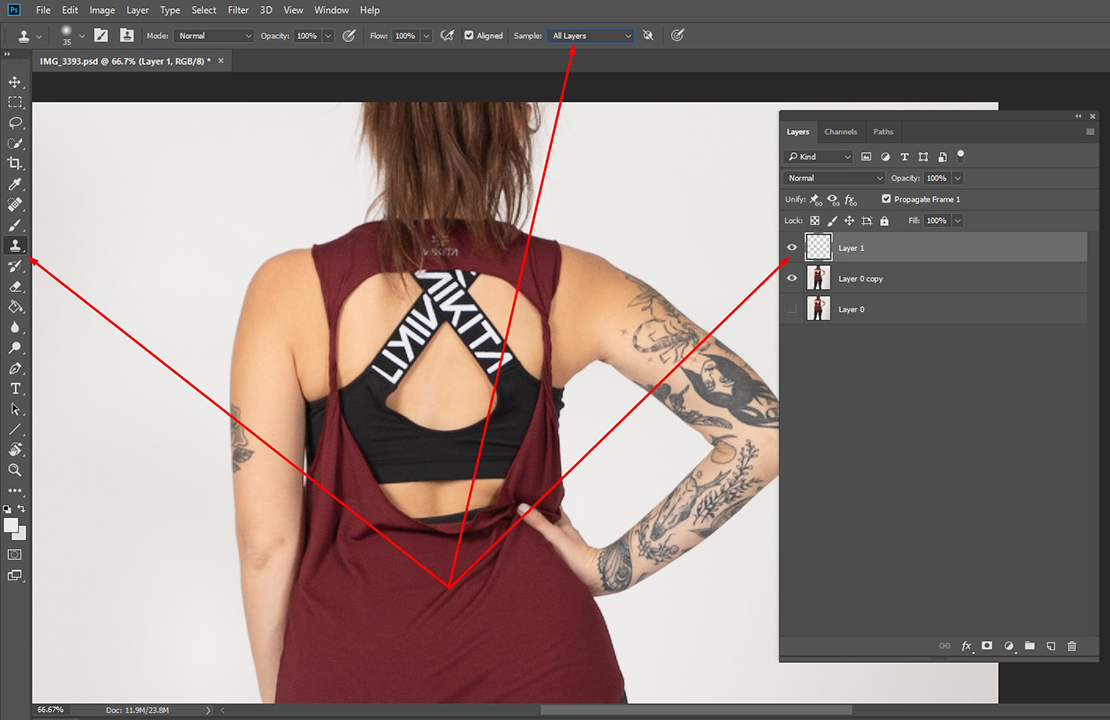Toggle layer filtering switch on
The height and width of the screenshot is (720, 1110).
(x=961, y=156)
